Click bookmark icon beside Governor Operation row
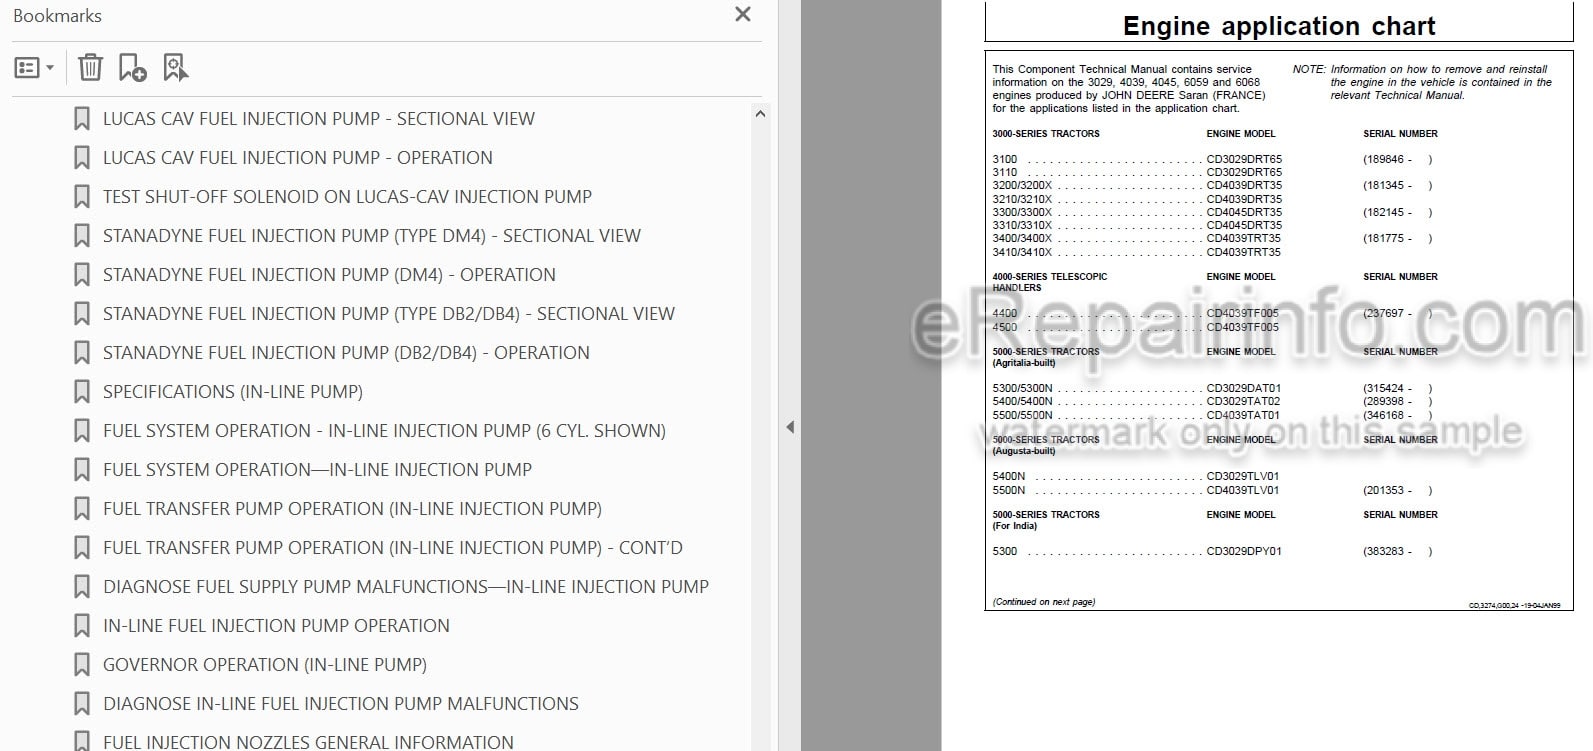Viewport: 1593px width, 751px height. point(82,664)
